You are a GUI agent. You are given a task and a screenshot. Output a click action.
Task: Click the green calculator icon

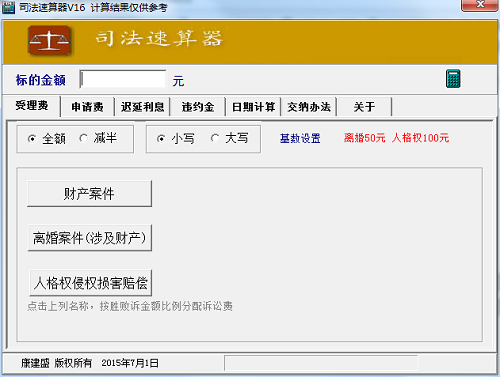pos(453,79)
